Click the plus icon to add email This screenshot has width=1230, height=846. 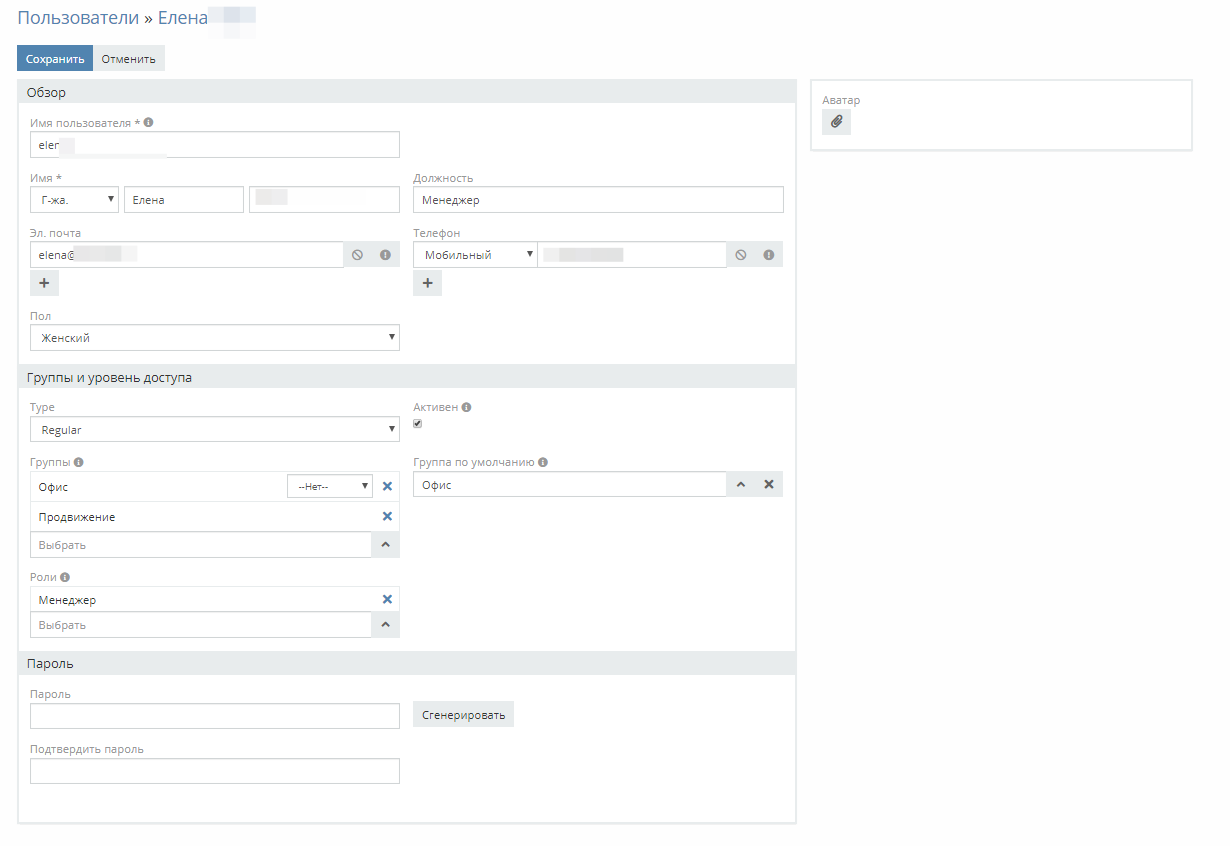(x=44, y=283)
